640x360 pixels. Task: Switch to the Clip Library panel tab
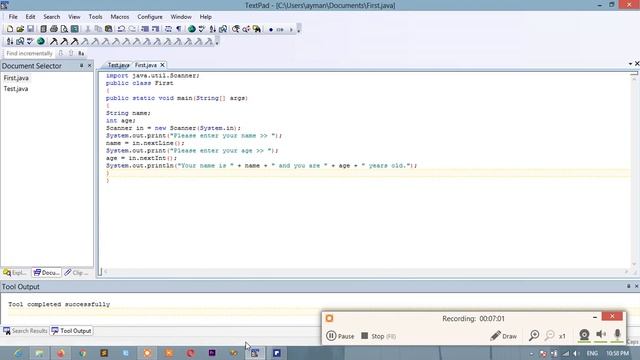pos(77,272)
